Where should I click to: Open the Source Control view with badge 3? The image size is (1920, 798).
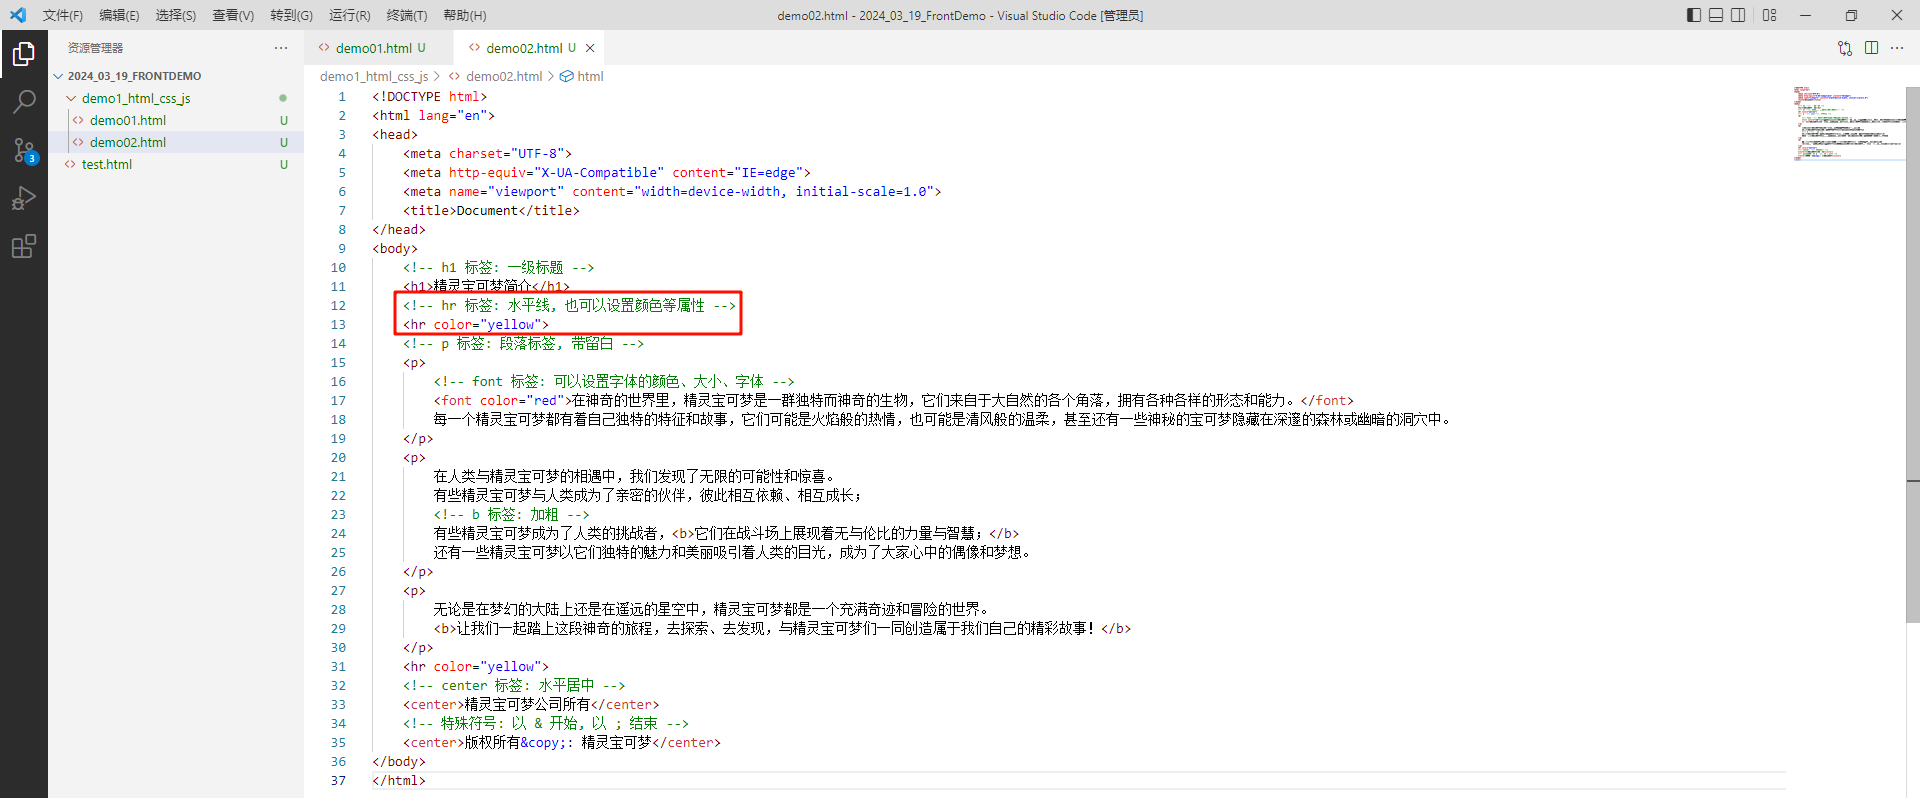pos(24,150)
